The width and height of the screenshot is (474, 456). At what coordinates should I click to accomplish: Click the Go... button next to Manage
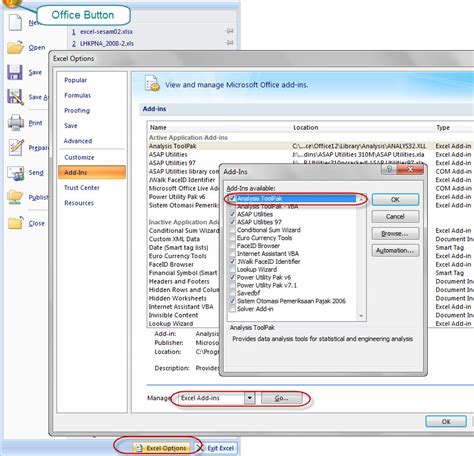[282, 398]
